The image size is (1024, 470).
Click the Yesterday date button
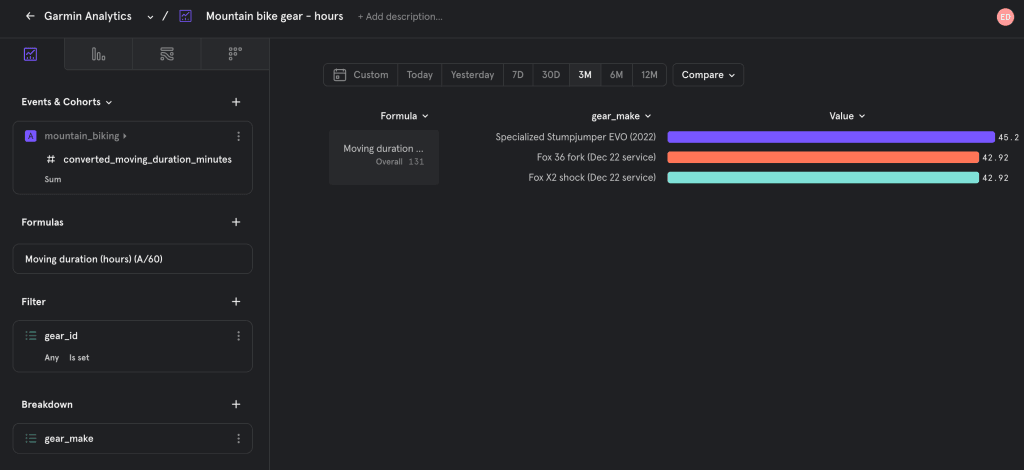[x=472, y=75]
